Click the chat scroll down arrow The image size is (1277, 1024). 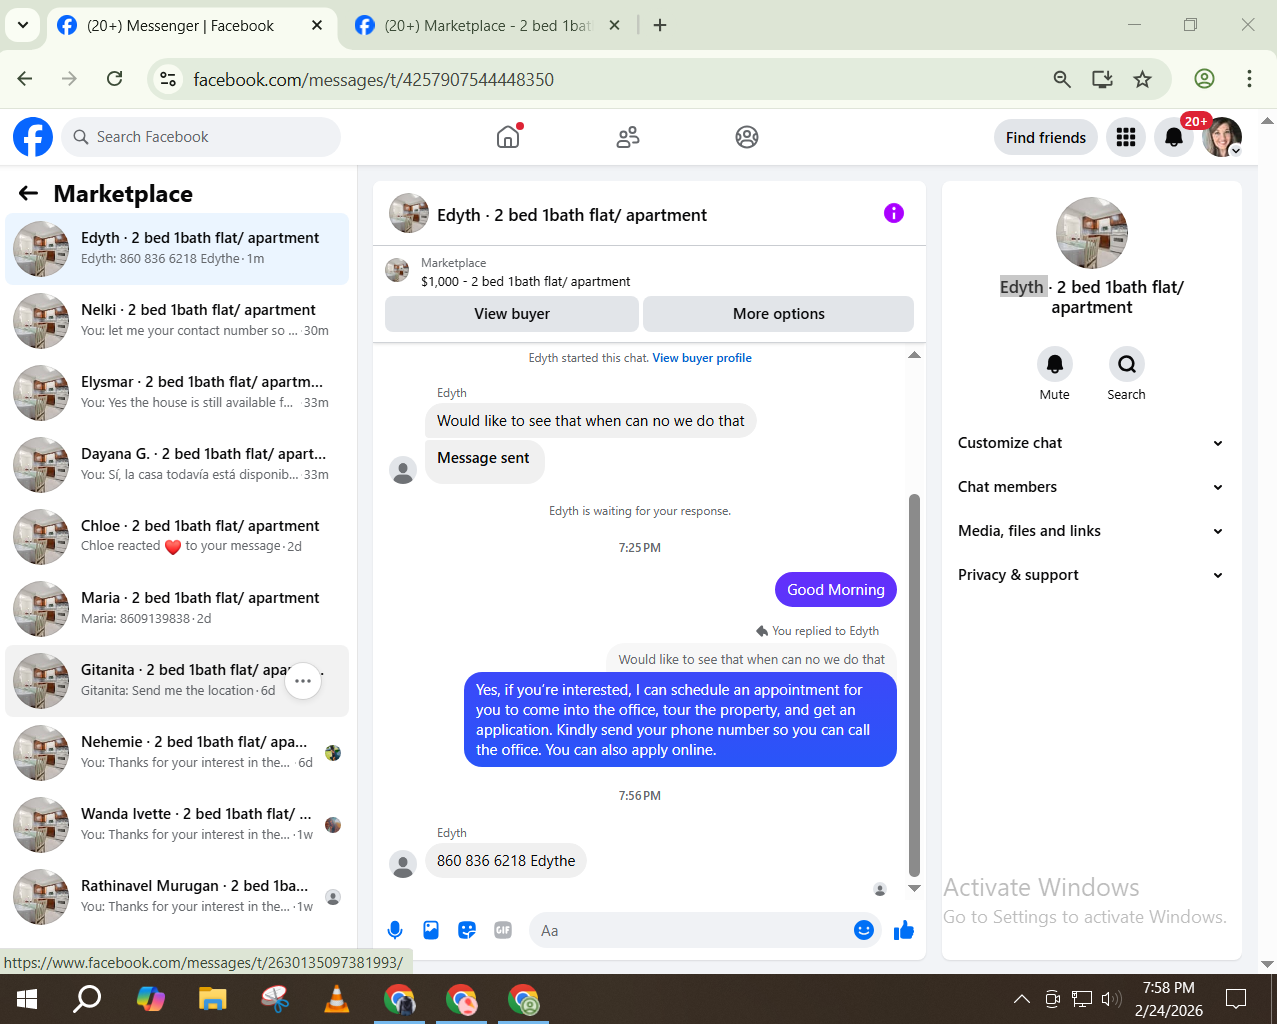[x=914, y=888]
